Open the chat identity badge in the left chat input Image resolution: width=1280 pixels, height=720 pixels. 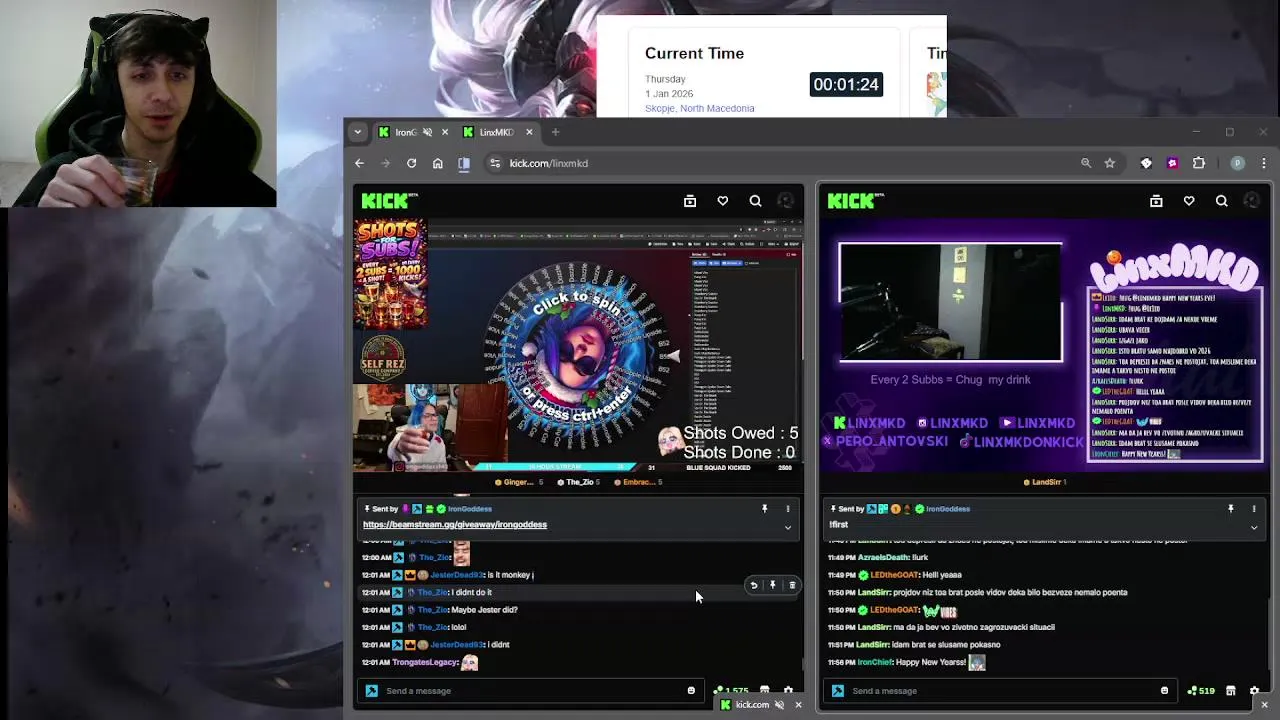coord(372,691)
